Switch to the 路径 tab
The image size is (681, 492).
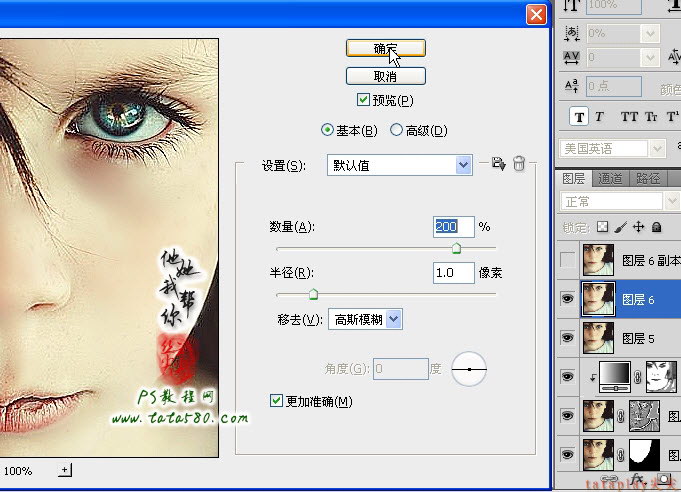tap(648, 178)
